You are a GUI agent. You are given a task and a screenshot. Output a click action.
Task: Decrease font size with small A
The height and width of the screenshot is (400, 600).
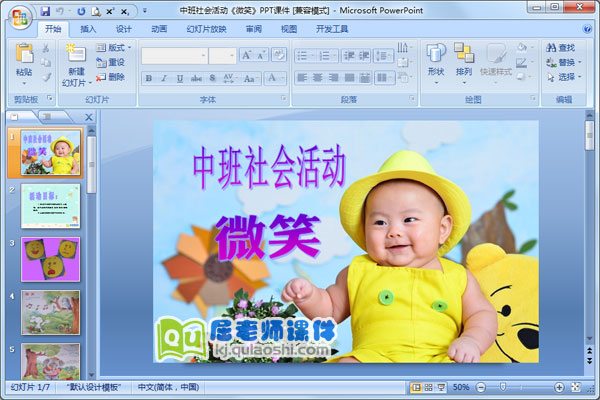(x=261, y=55)
